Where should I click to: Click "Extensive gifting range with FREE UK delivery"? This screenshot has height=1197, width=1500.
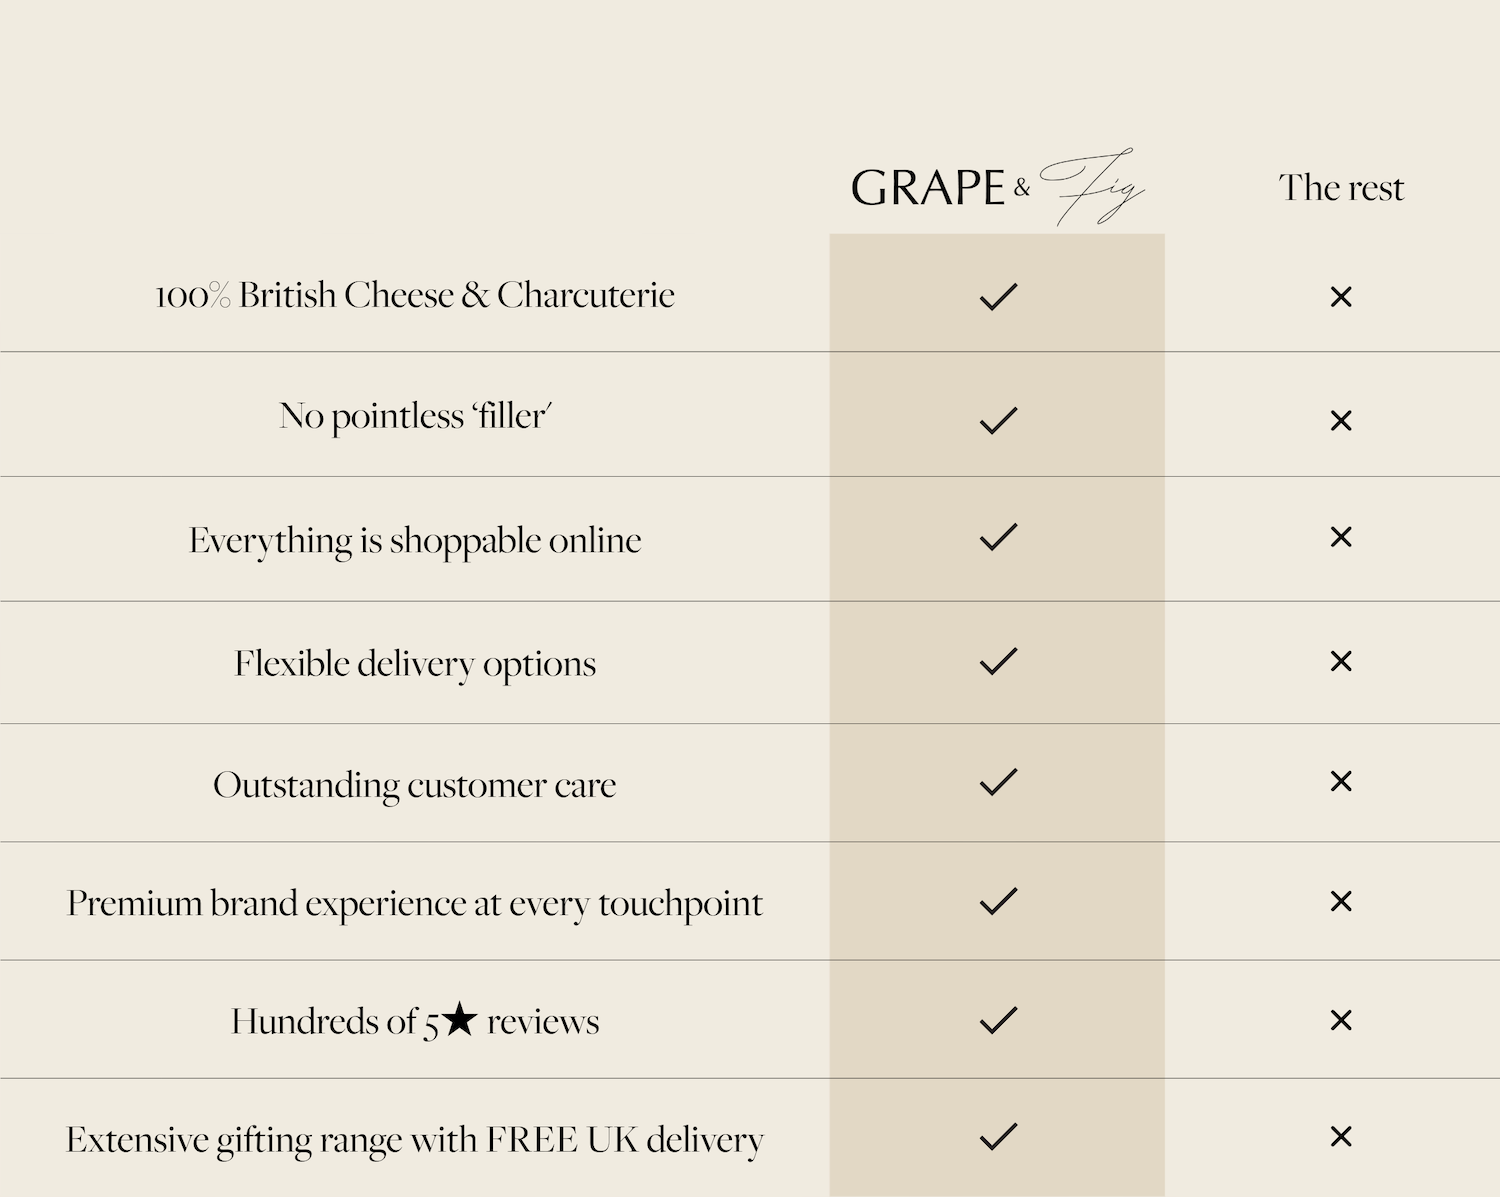pyautogui.click(x=415, y=1139)
